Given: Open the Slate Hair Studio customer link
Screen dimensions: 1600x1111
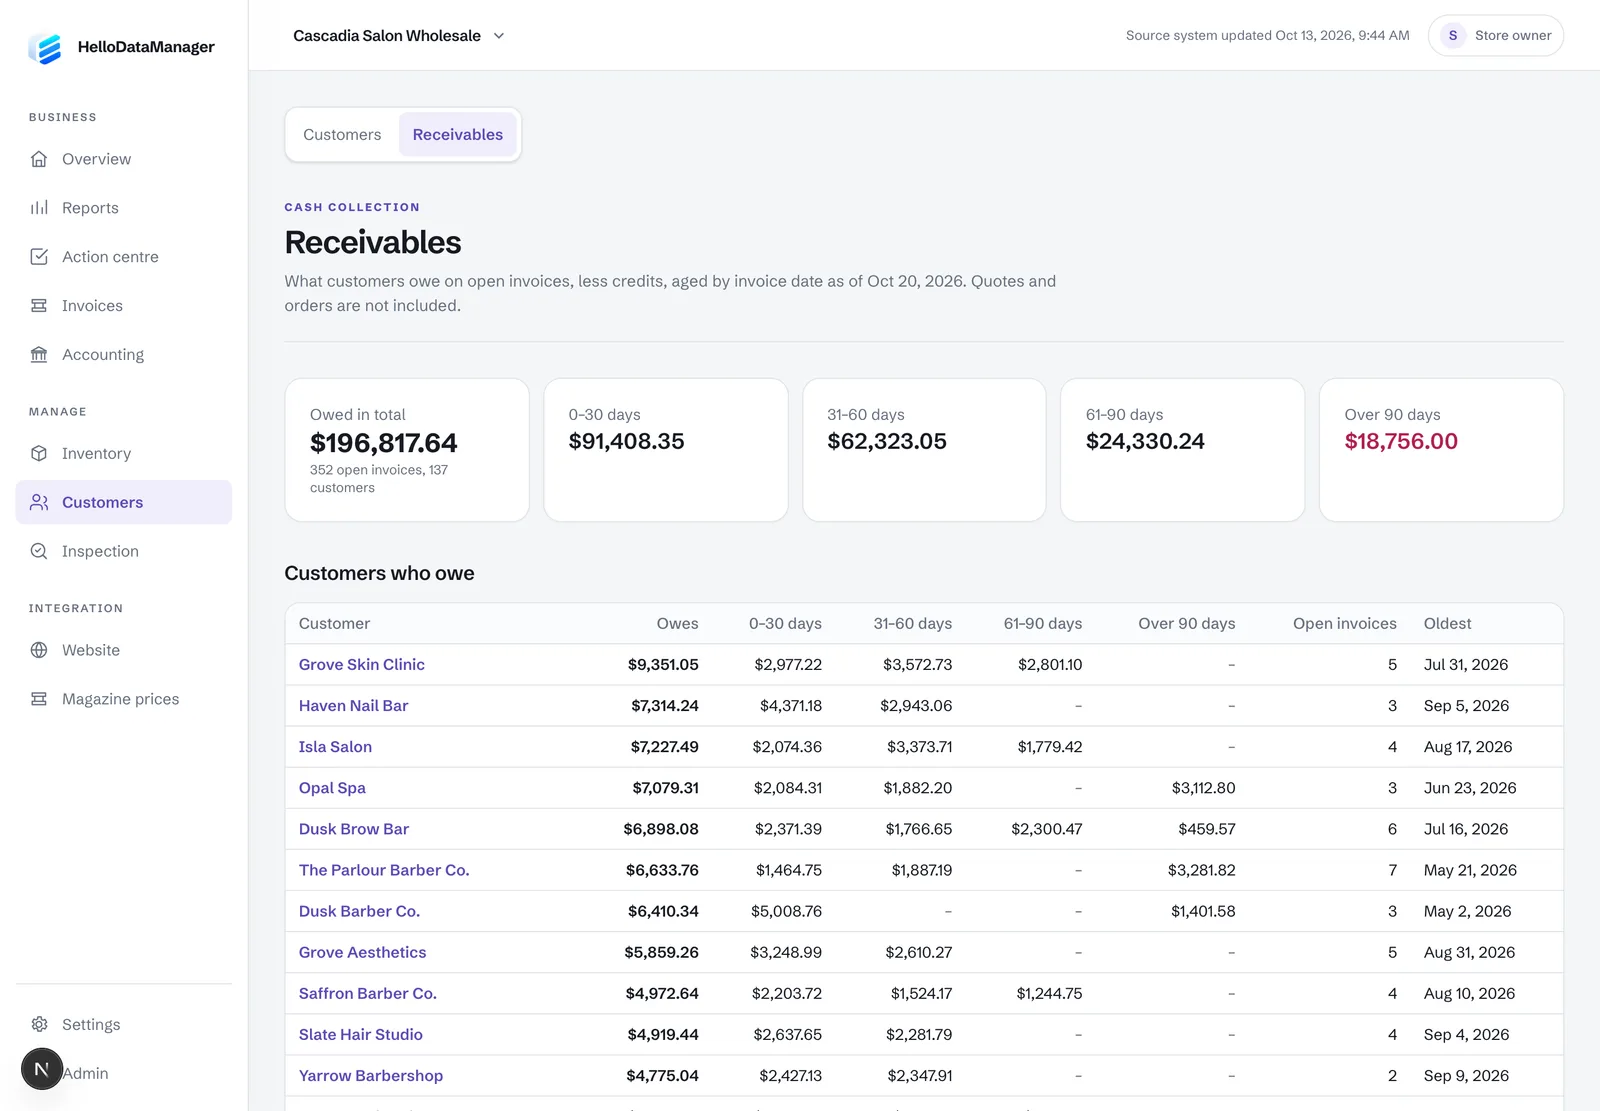Looking at the screenshot, I should (x=361, y=1035).
